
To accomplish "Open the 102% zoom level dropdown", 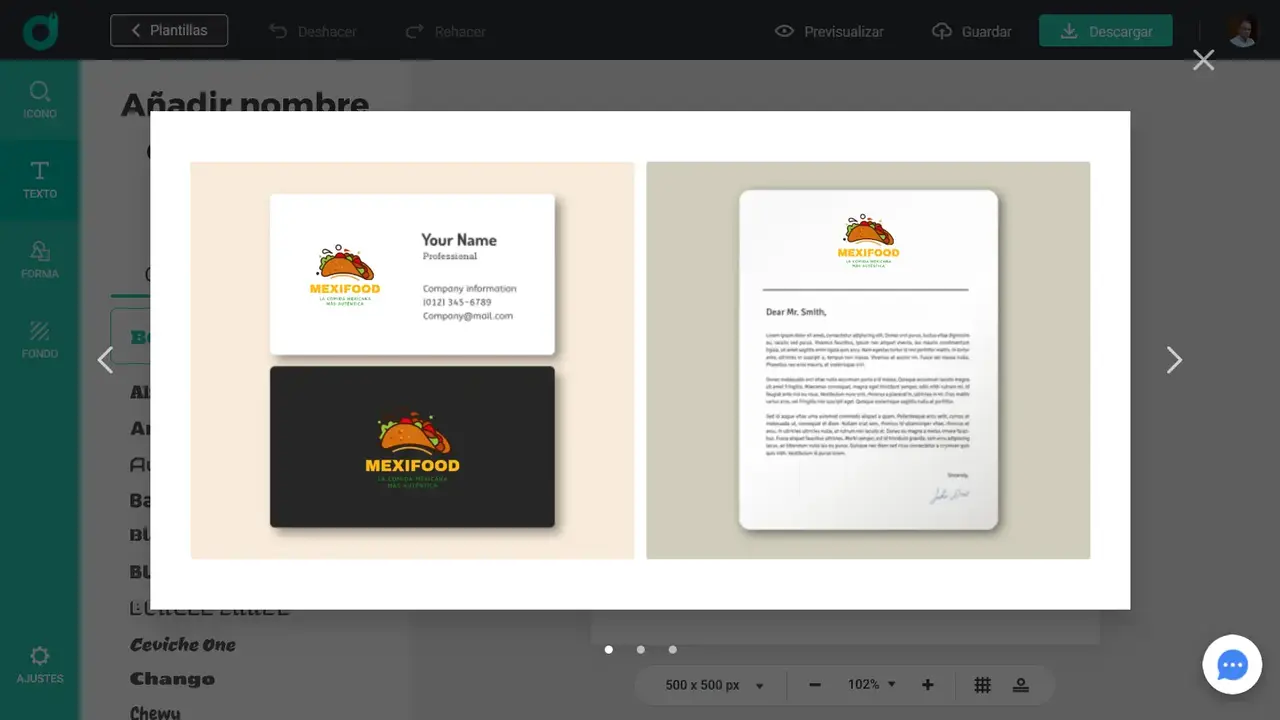I will 872,685.
